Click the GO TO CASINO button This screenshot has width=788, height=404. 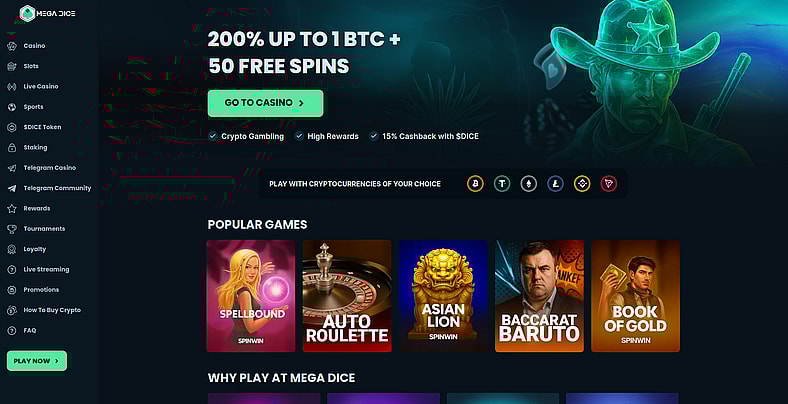pyautogui.click(x=265, y=103)
